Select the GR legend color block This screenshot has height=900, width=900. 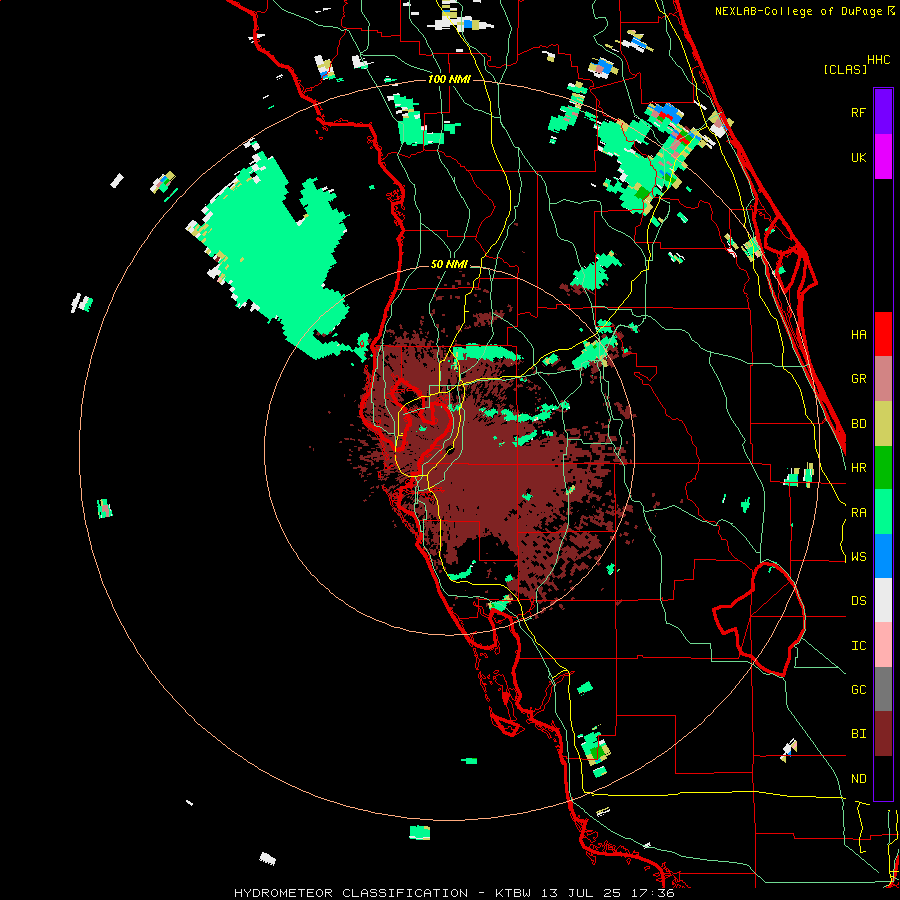883,379
